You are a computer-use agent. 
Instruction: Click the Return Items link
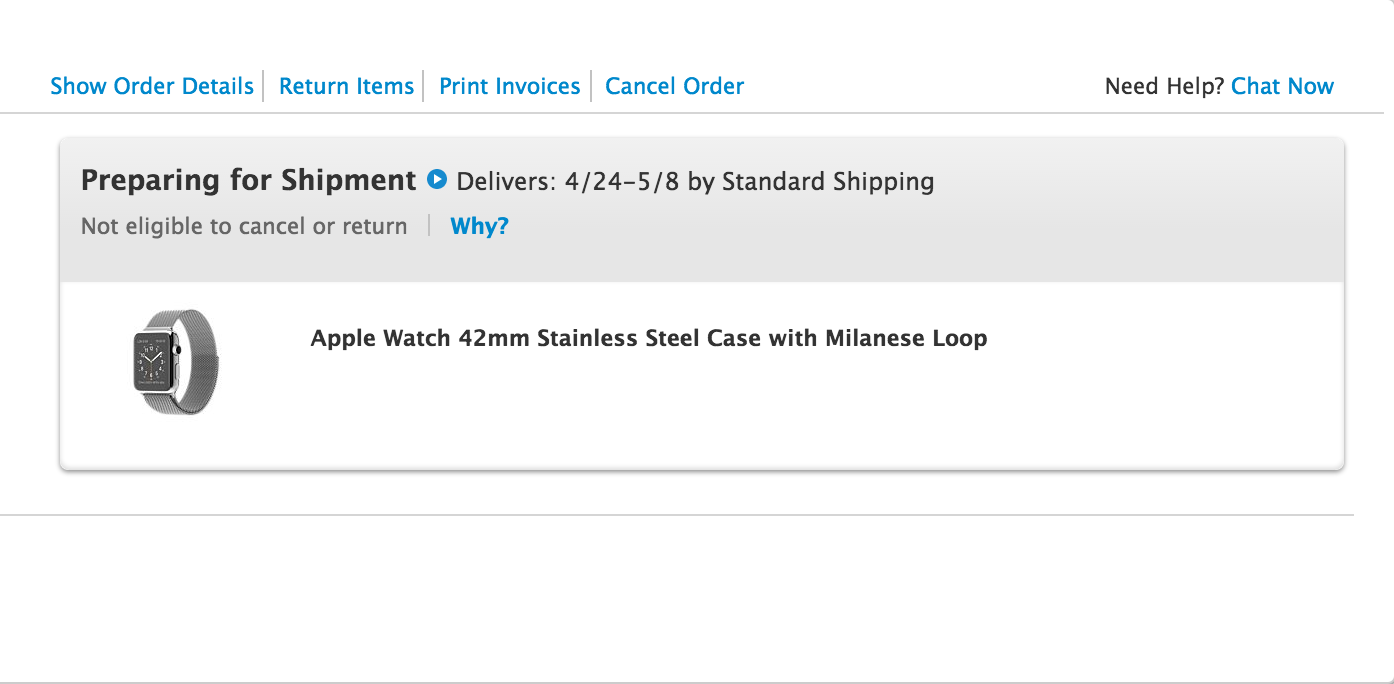pos(346,86)
